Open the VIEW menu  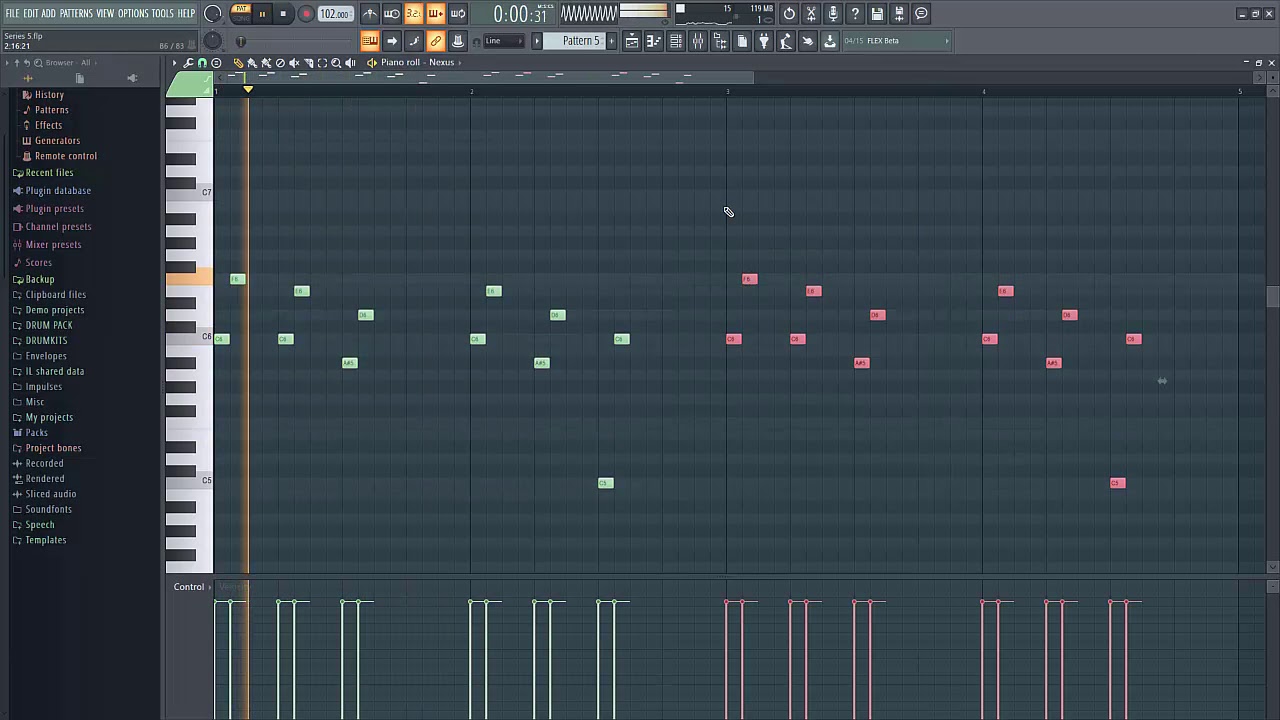[x=105, y=13]
